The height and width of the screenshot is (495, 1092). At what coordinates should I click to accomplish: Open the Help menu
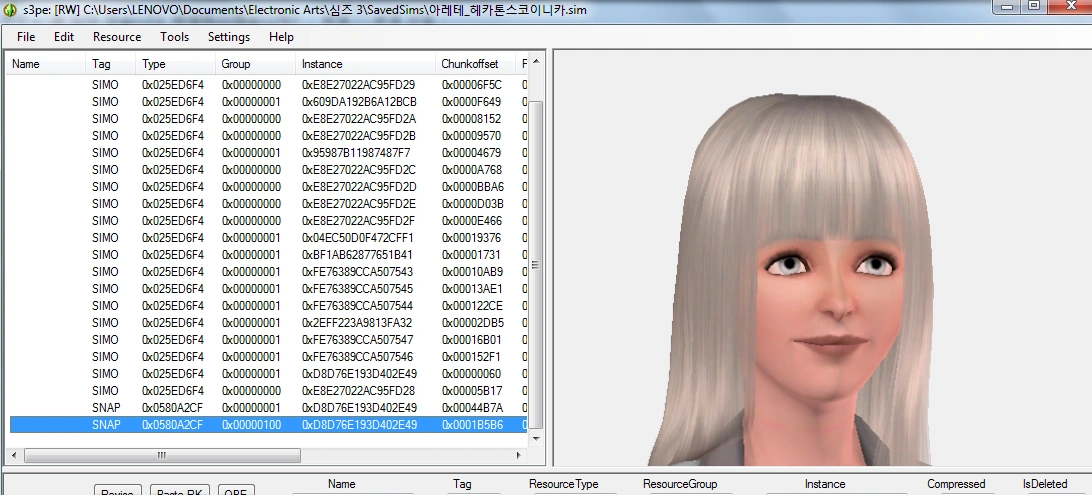click(281, 37)
